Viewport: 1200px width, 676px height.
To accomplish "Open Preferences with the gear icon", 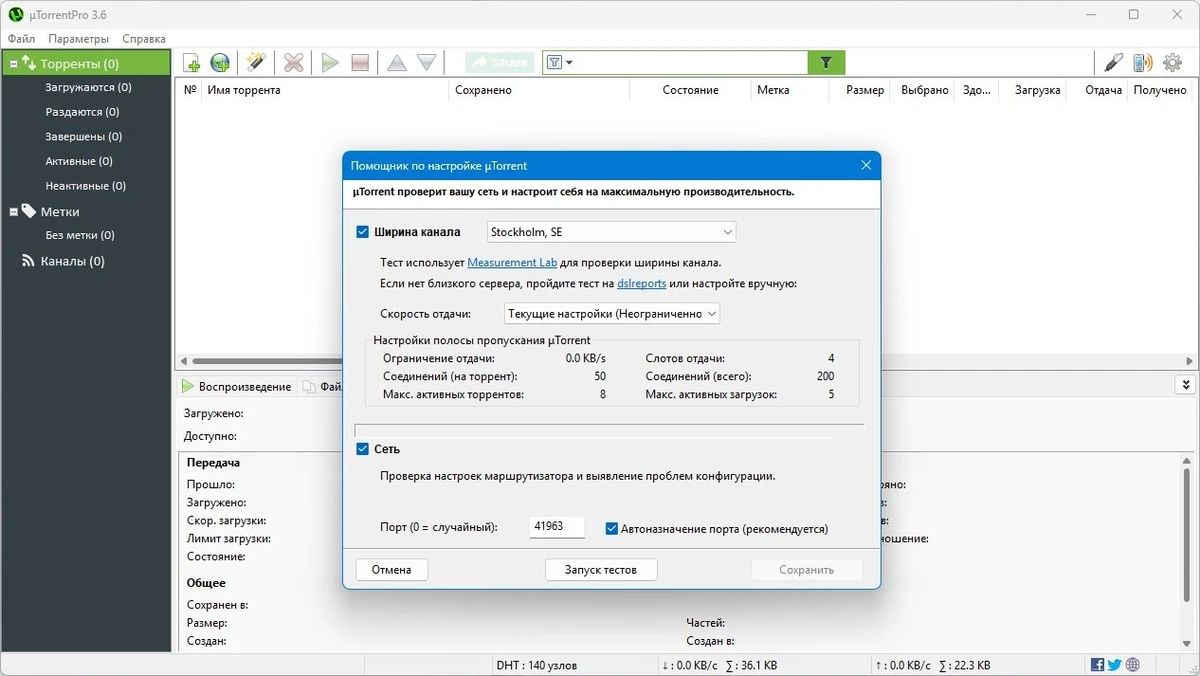I will pyautogui.click(x=1172, y=63).
